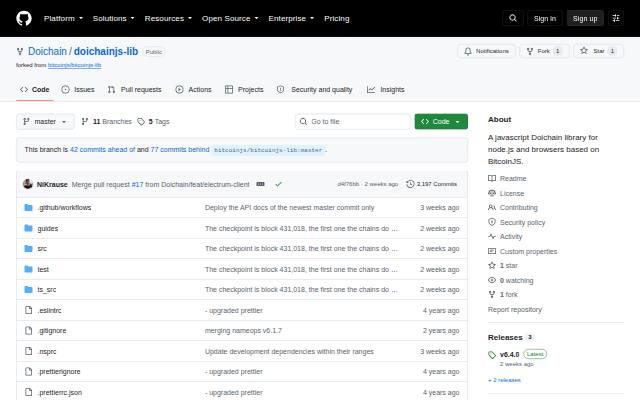
Task: Click the Notifications bell button
Action: [487, 51]
